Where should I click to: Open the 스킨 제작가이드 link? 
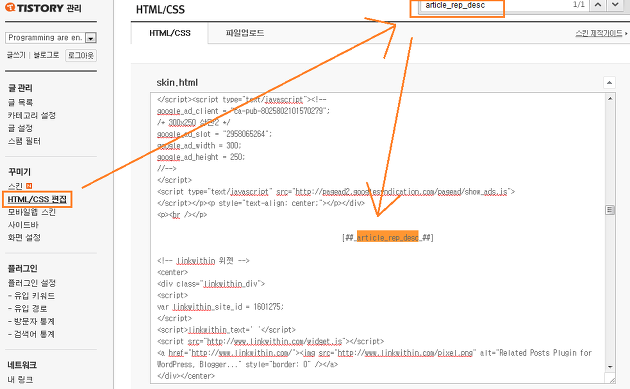pyautogui.click(x=599, y=33)
